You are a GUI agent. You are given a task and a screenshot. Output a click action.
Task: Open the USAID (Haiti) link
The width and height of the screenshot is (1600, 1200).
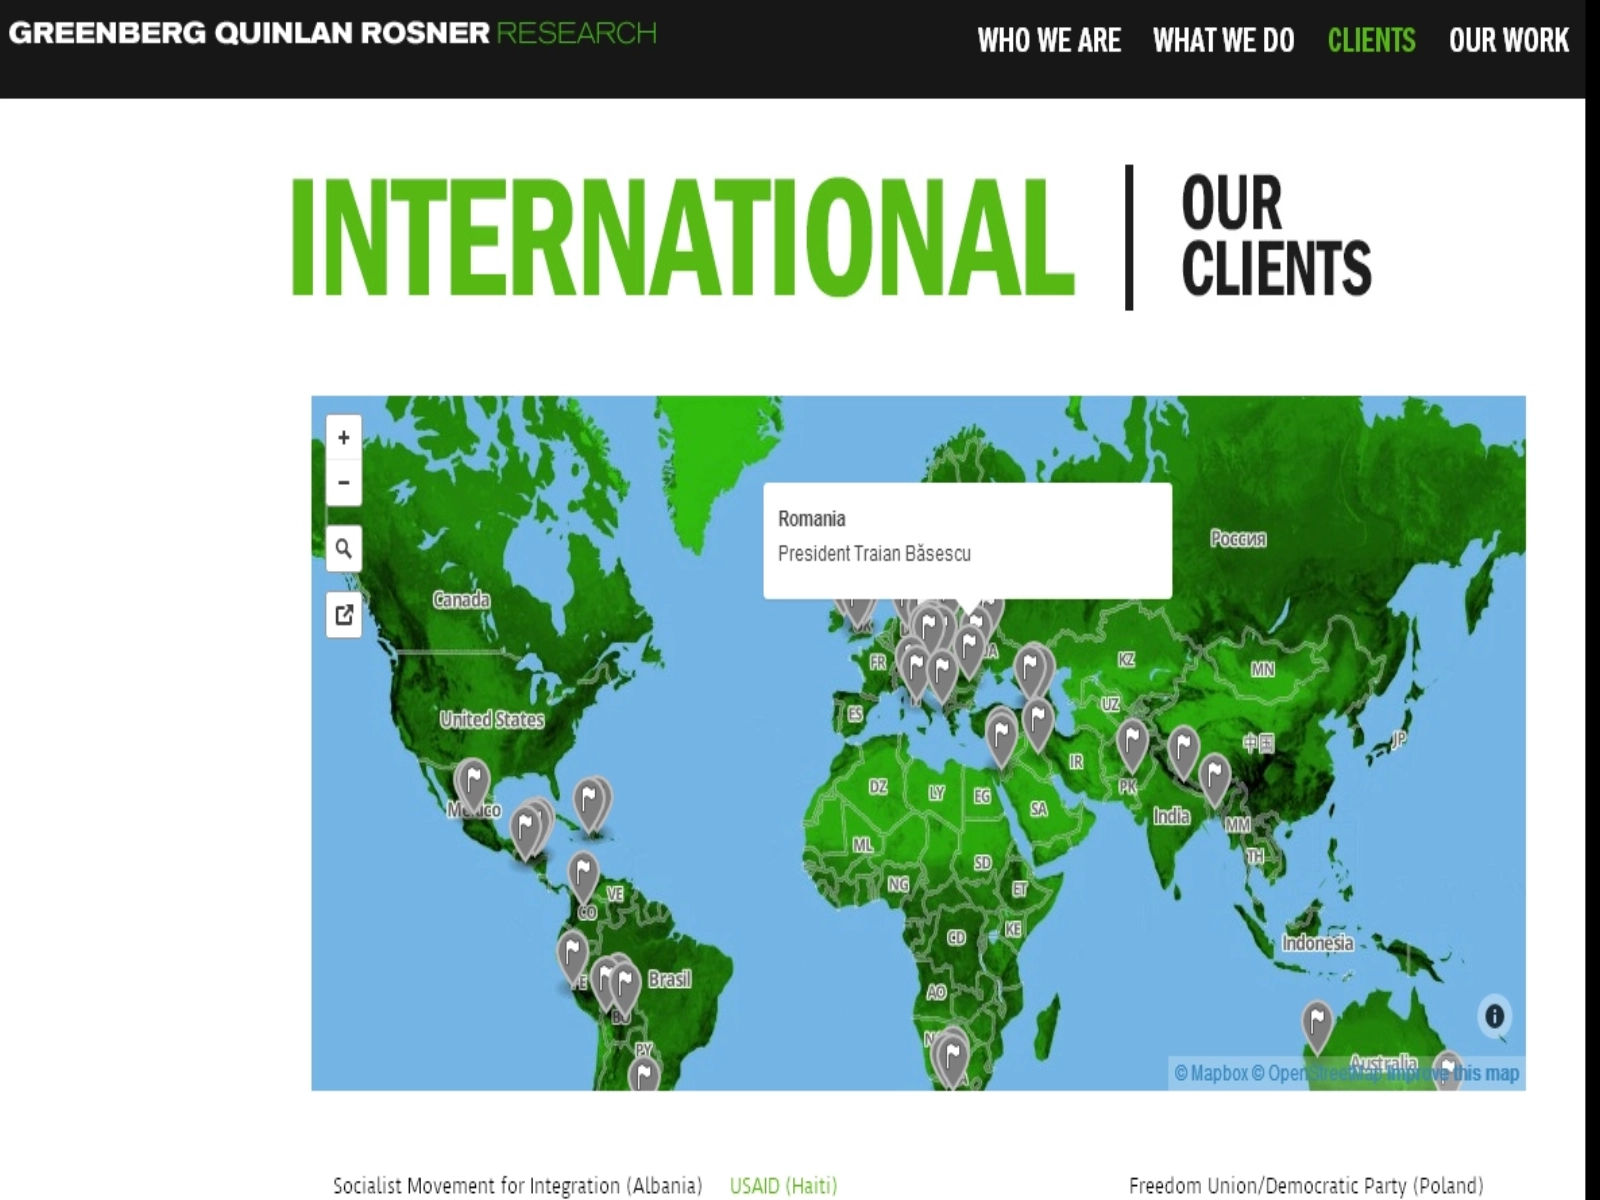pyautogui.click(x=783, y=1185)
